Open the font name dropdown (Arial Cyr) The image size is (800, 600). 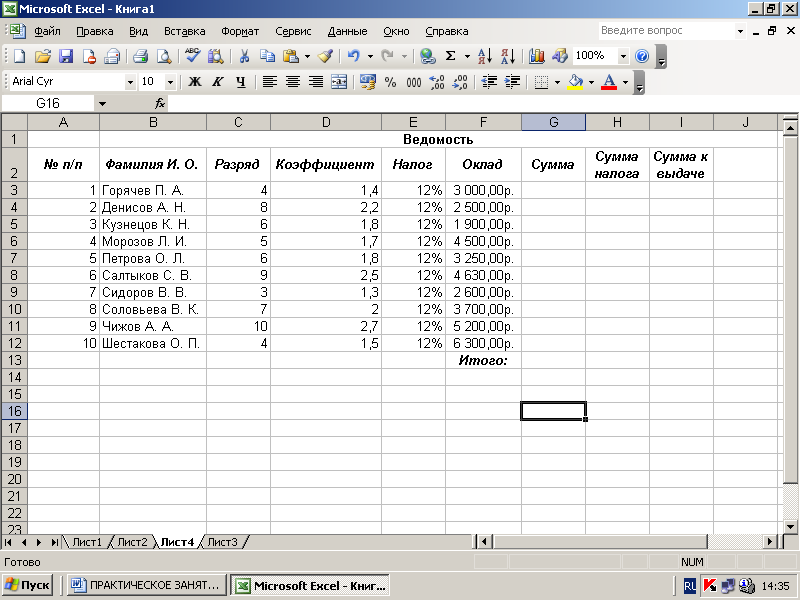pyautogui.click(x=131, y=82)
